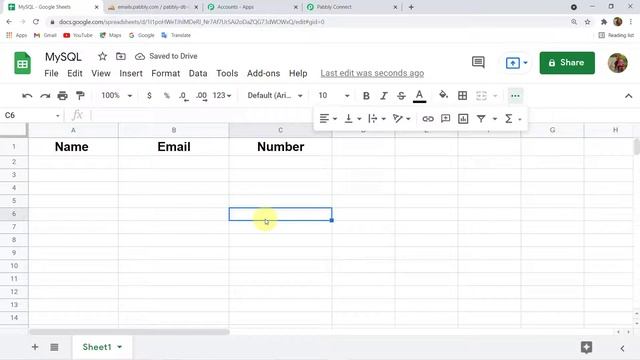Screen dimensions: 640x360
Task: Click Saved to Drive status
Action: pyautogui.click(x=166, y=56)
